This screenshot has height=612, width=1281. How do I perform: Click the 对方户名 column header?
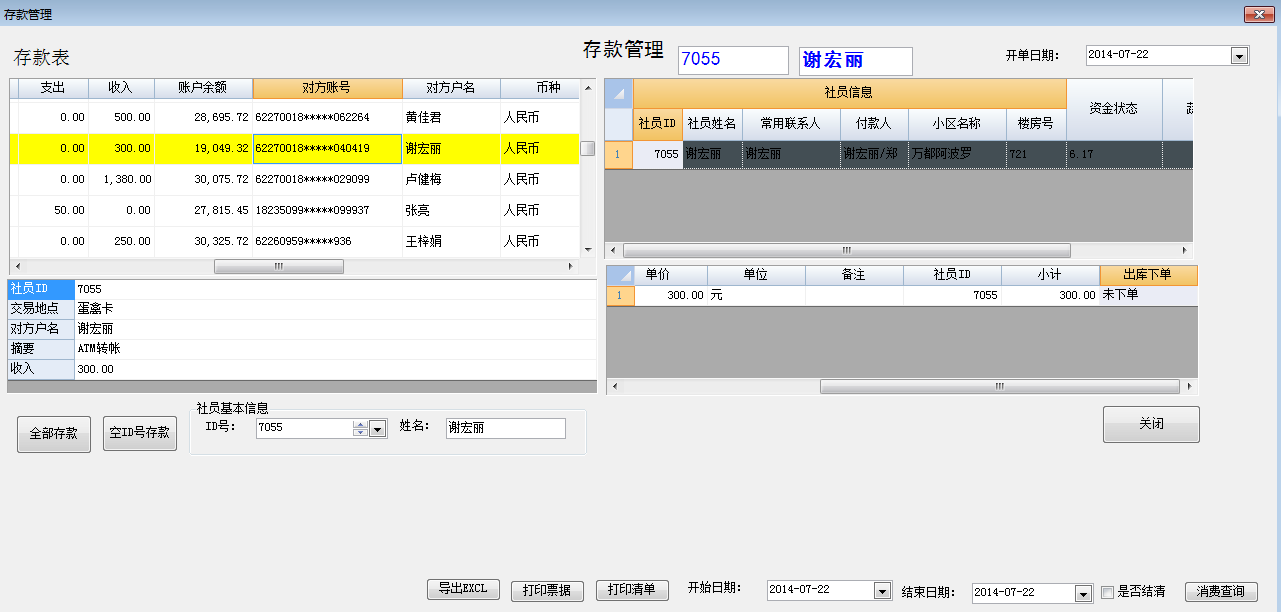coord(452,88)
